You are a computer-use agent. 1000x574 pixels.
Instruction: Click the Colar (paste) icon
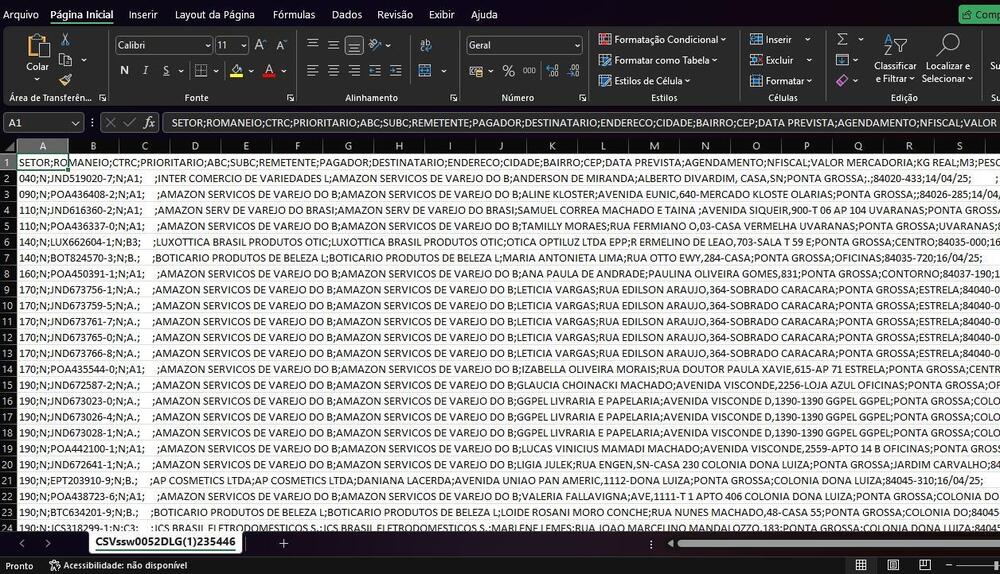click(x=38, y=46)
